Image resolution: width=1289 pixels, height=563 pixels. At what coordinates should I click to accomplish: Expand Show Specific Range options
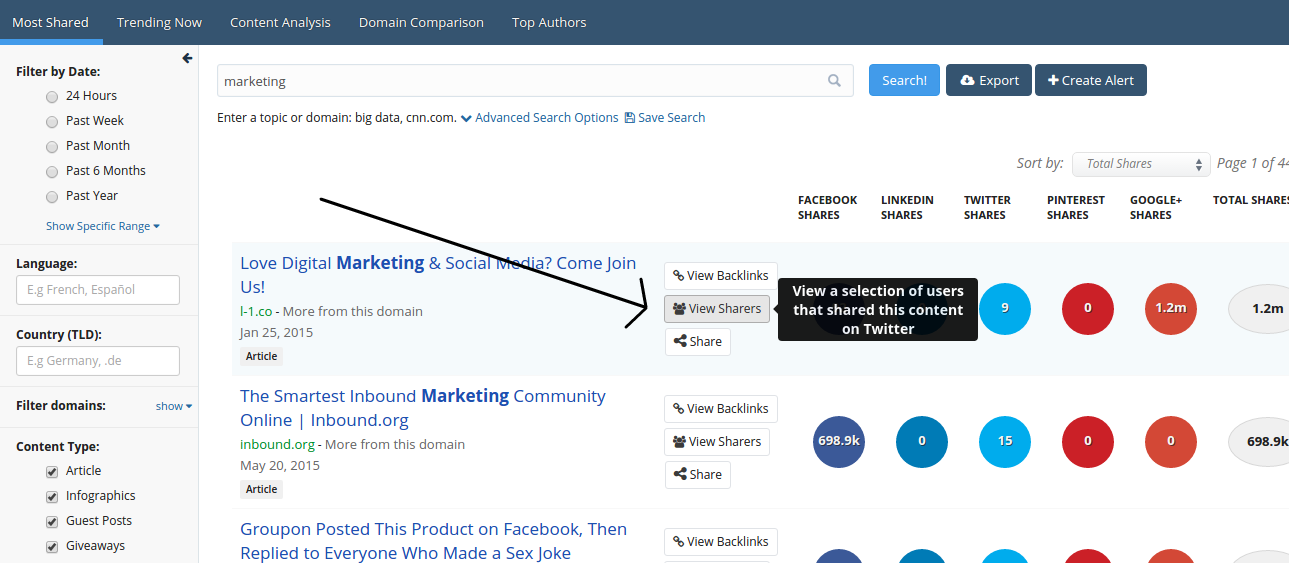(x=103, y=226)
